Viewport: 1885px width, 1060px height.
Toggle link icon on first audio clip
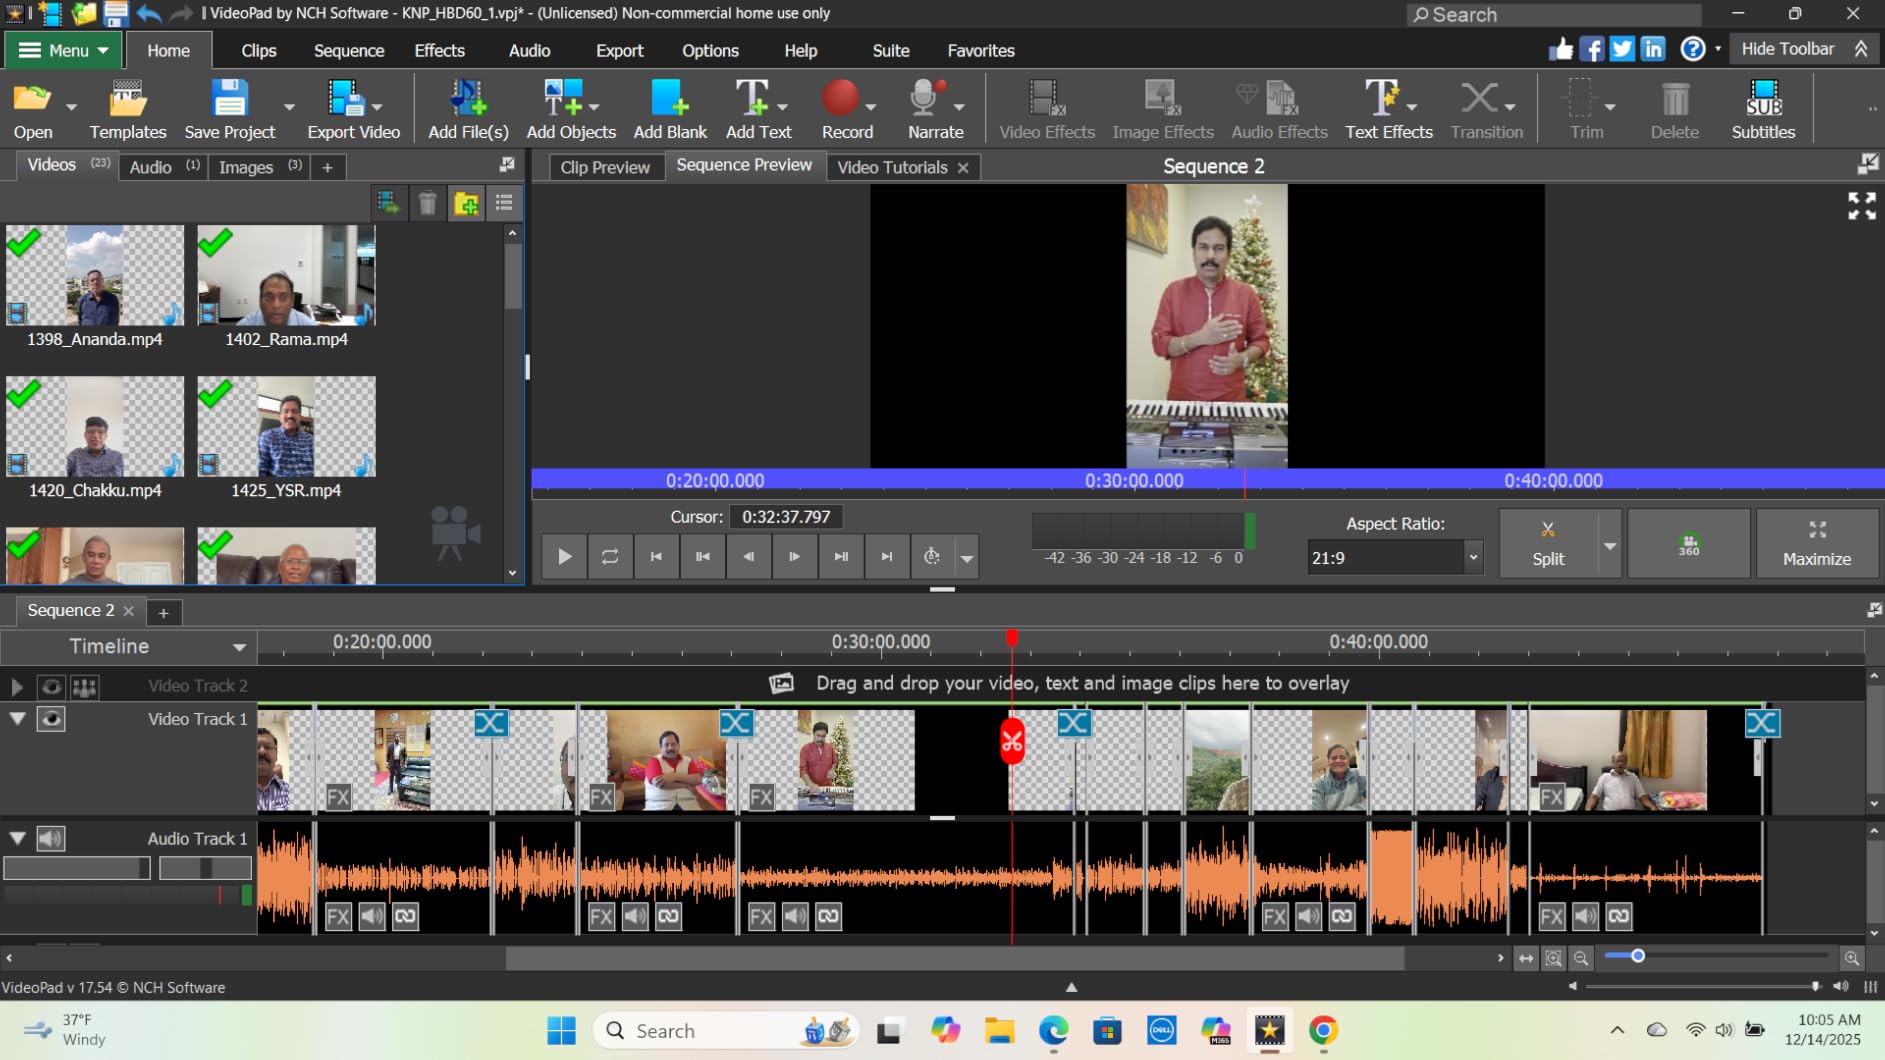pos(405,916)
